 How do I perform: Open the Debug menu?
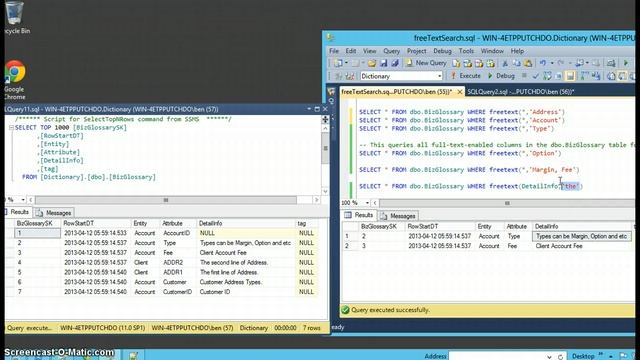click(442, 51)
